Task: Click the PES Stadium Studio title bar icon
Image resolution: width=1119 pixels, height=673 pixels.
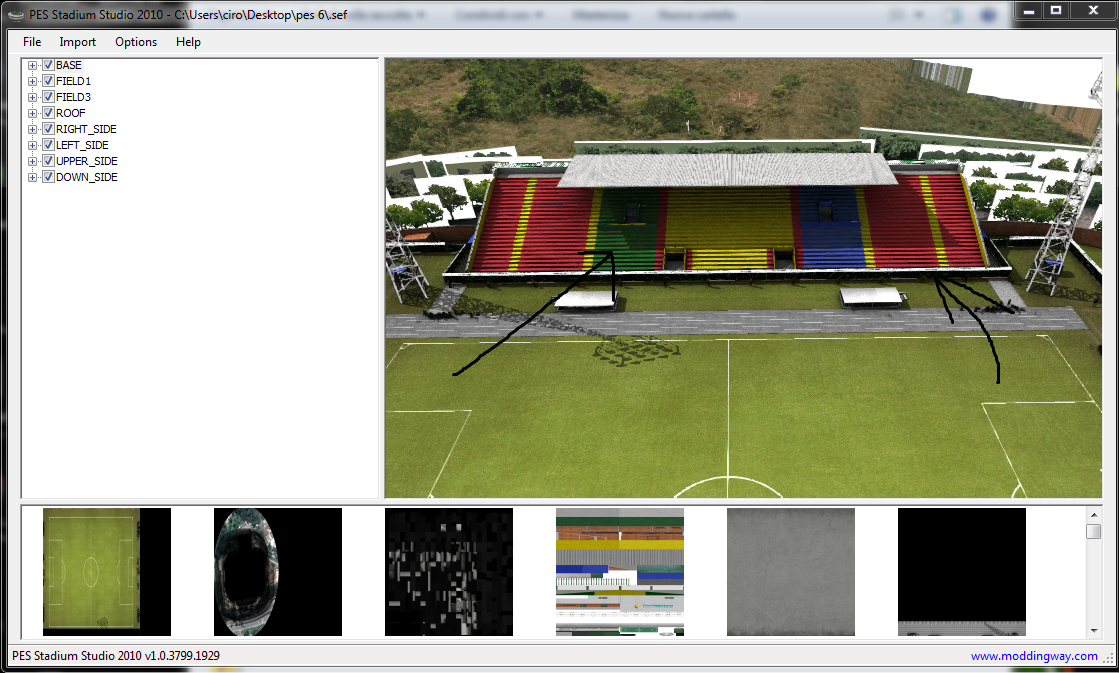Action: [16, 15]
